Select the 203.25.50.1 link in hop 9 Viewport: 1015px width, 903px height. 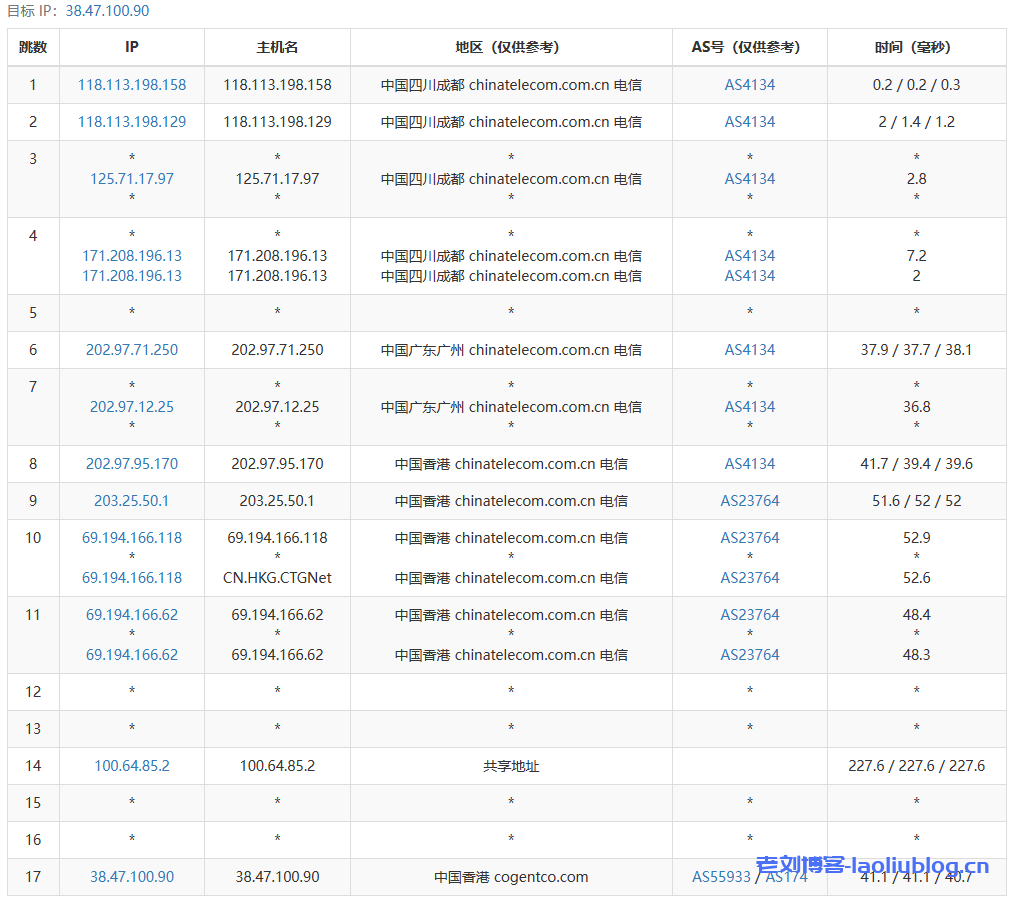point(131,500)
